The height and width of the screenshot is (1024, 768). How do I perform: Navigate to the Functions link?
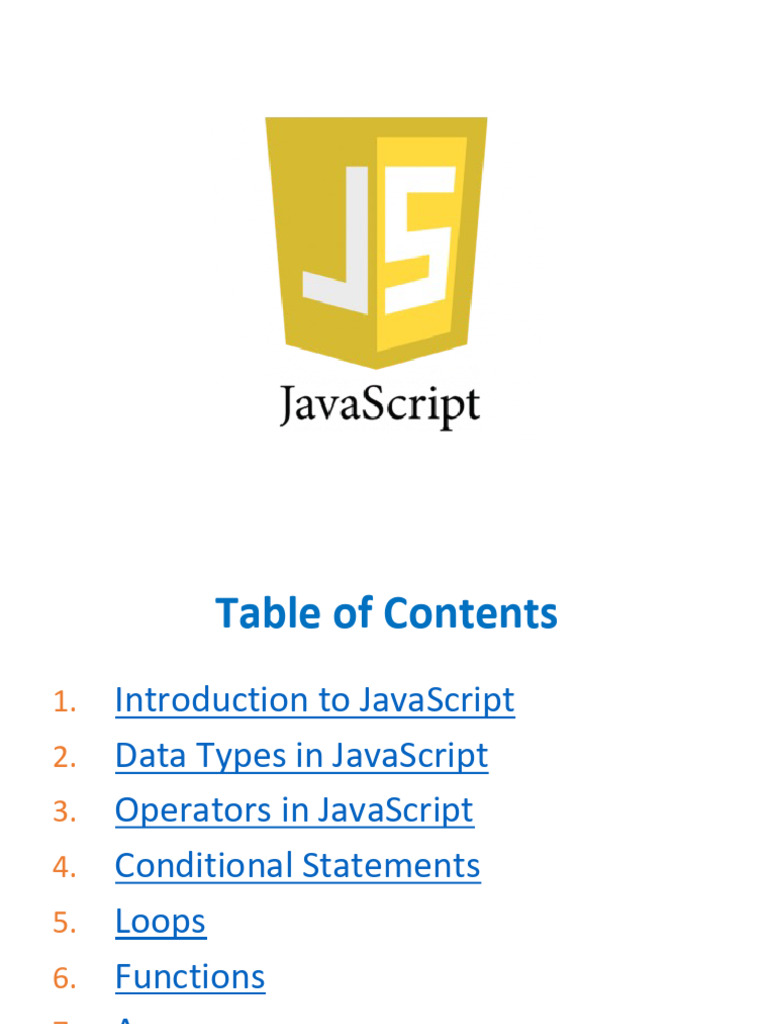click(x=190, y=976)
